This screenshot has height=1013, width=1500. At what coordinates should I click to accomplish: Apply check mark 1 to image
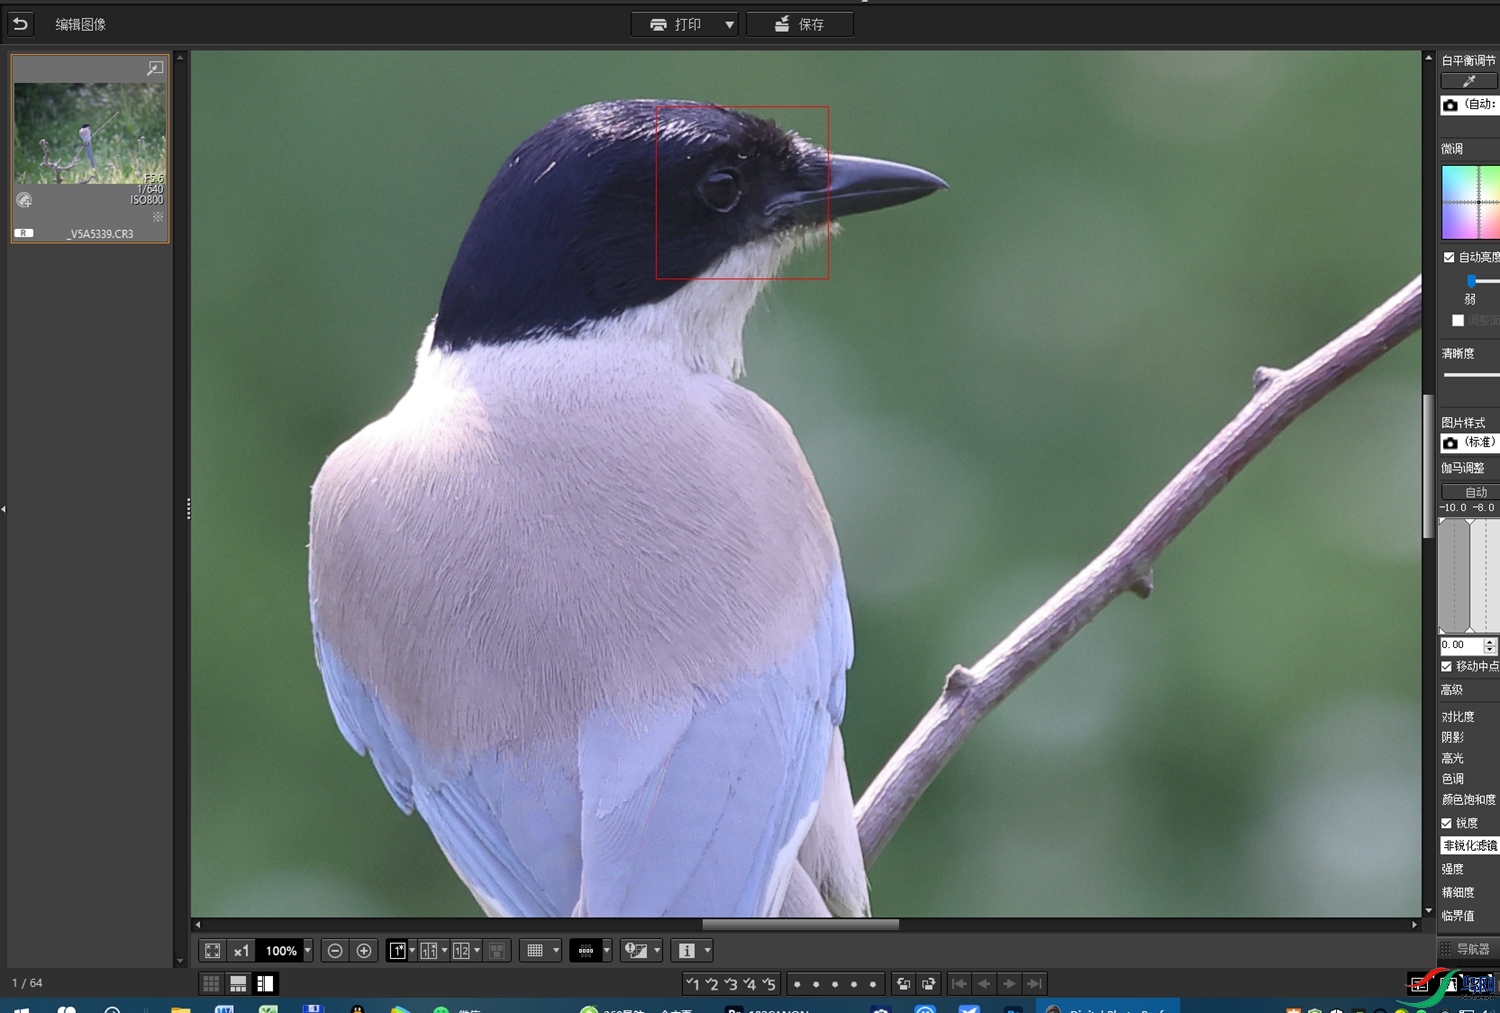coord(692,984)
